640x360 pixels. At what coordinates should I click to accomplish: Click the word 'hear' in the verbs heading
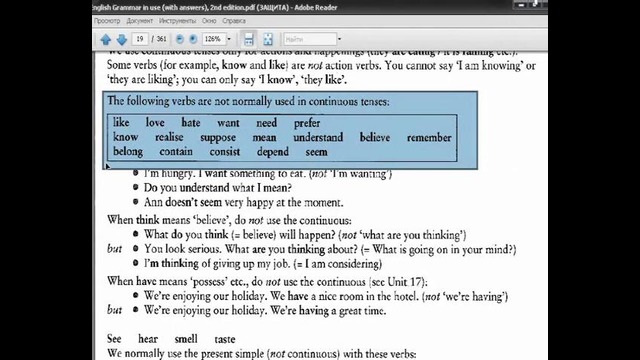point(148,339)
